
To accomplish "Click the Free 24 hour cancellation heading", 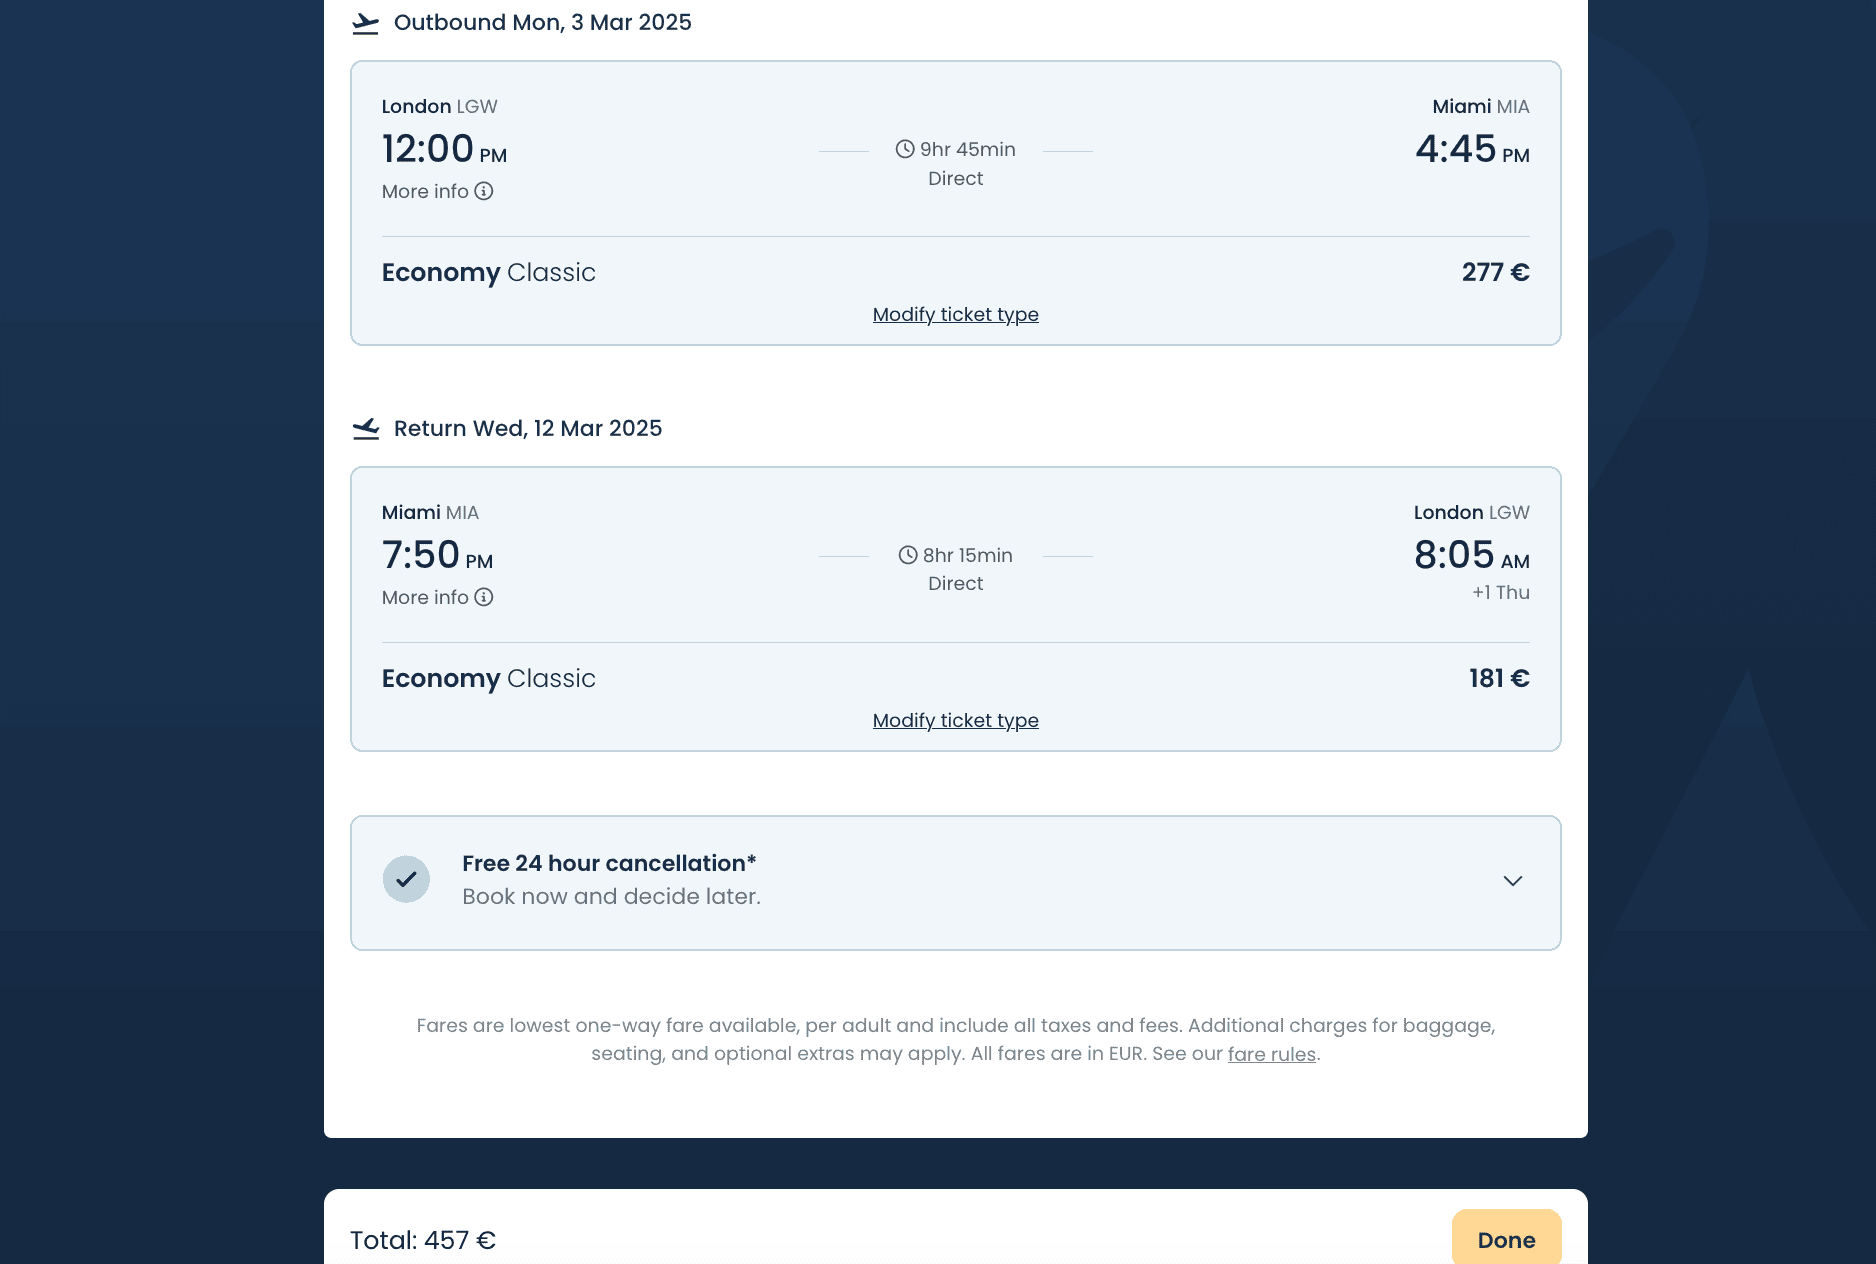I will click(x=609, y=863).
